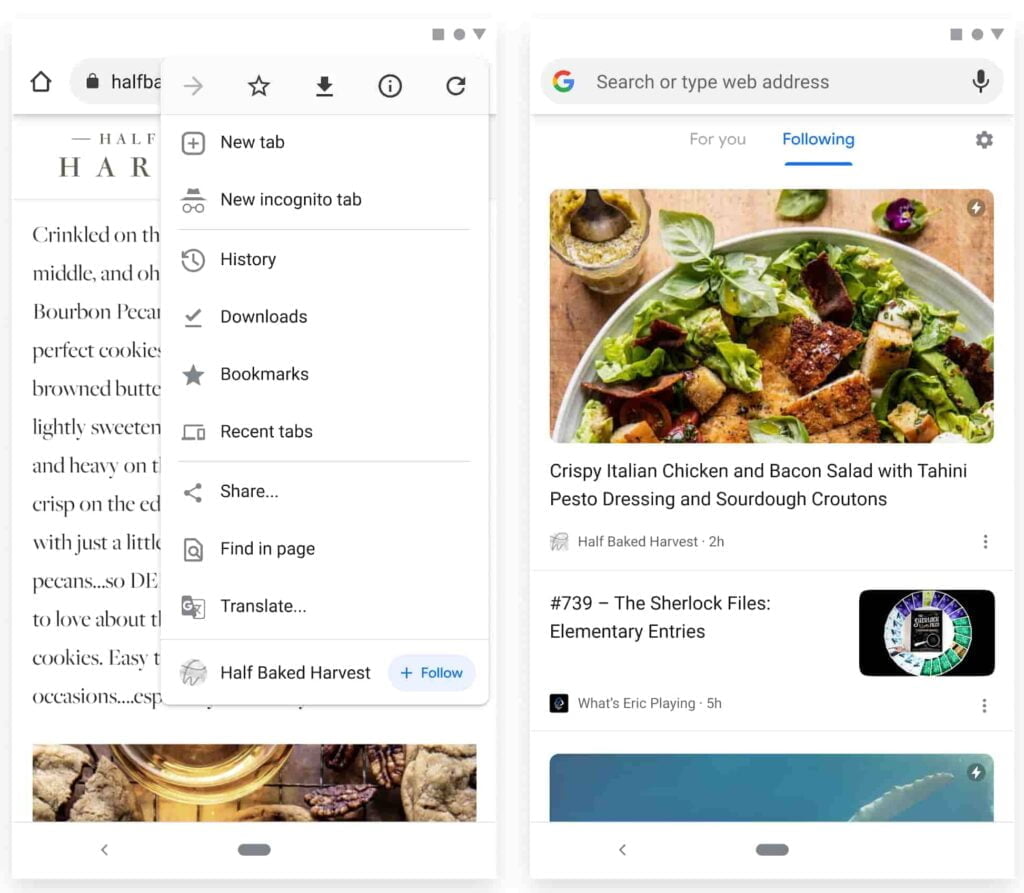Focus the Search or type web address field
The height and width of the screenshot is (893, 1024).
[771, 82]
